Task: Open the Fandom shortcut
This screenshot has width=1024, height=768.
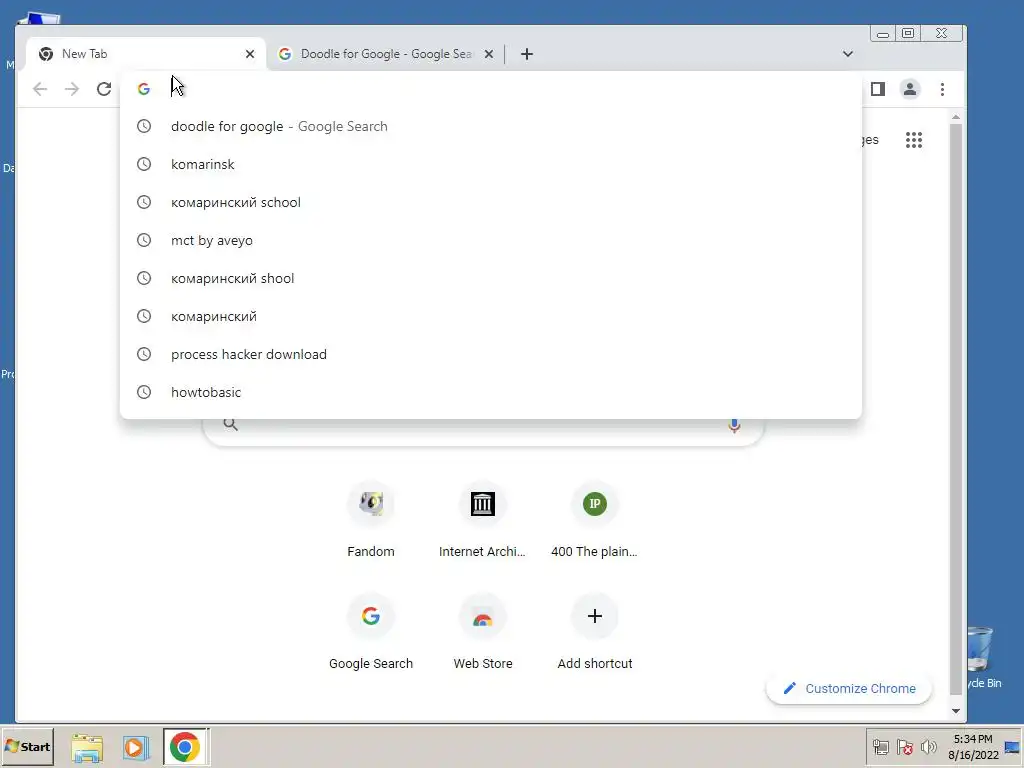Action: 371,520
